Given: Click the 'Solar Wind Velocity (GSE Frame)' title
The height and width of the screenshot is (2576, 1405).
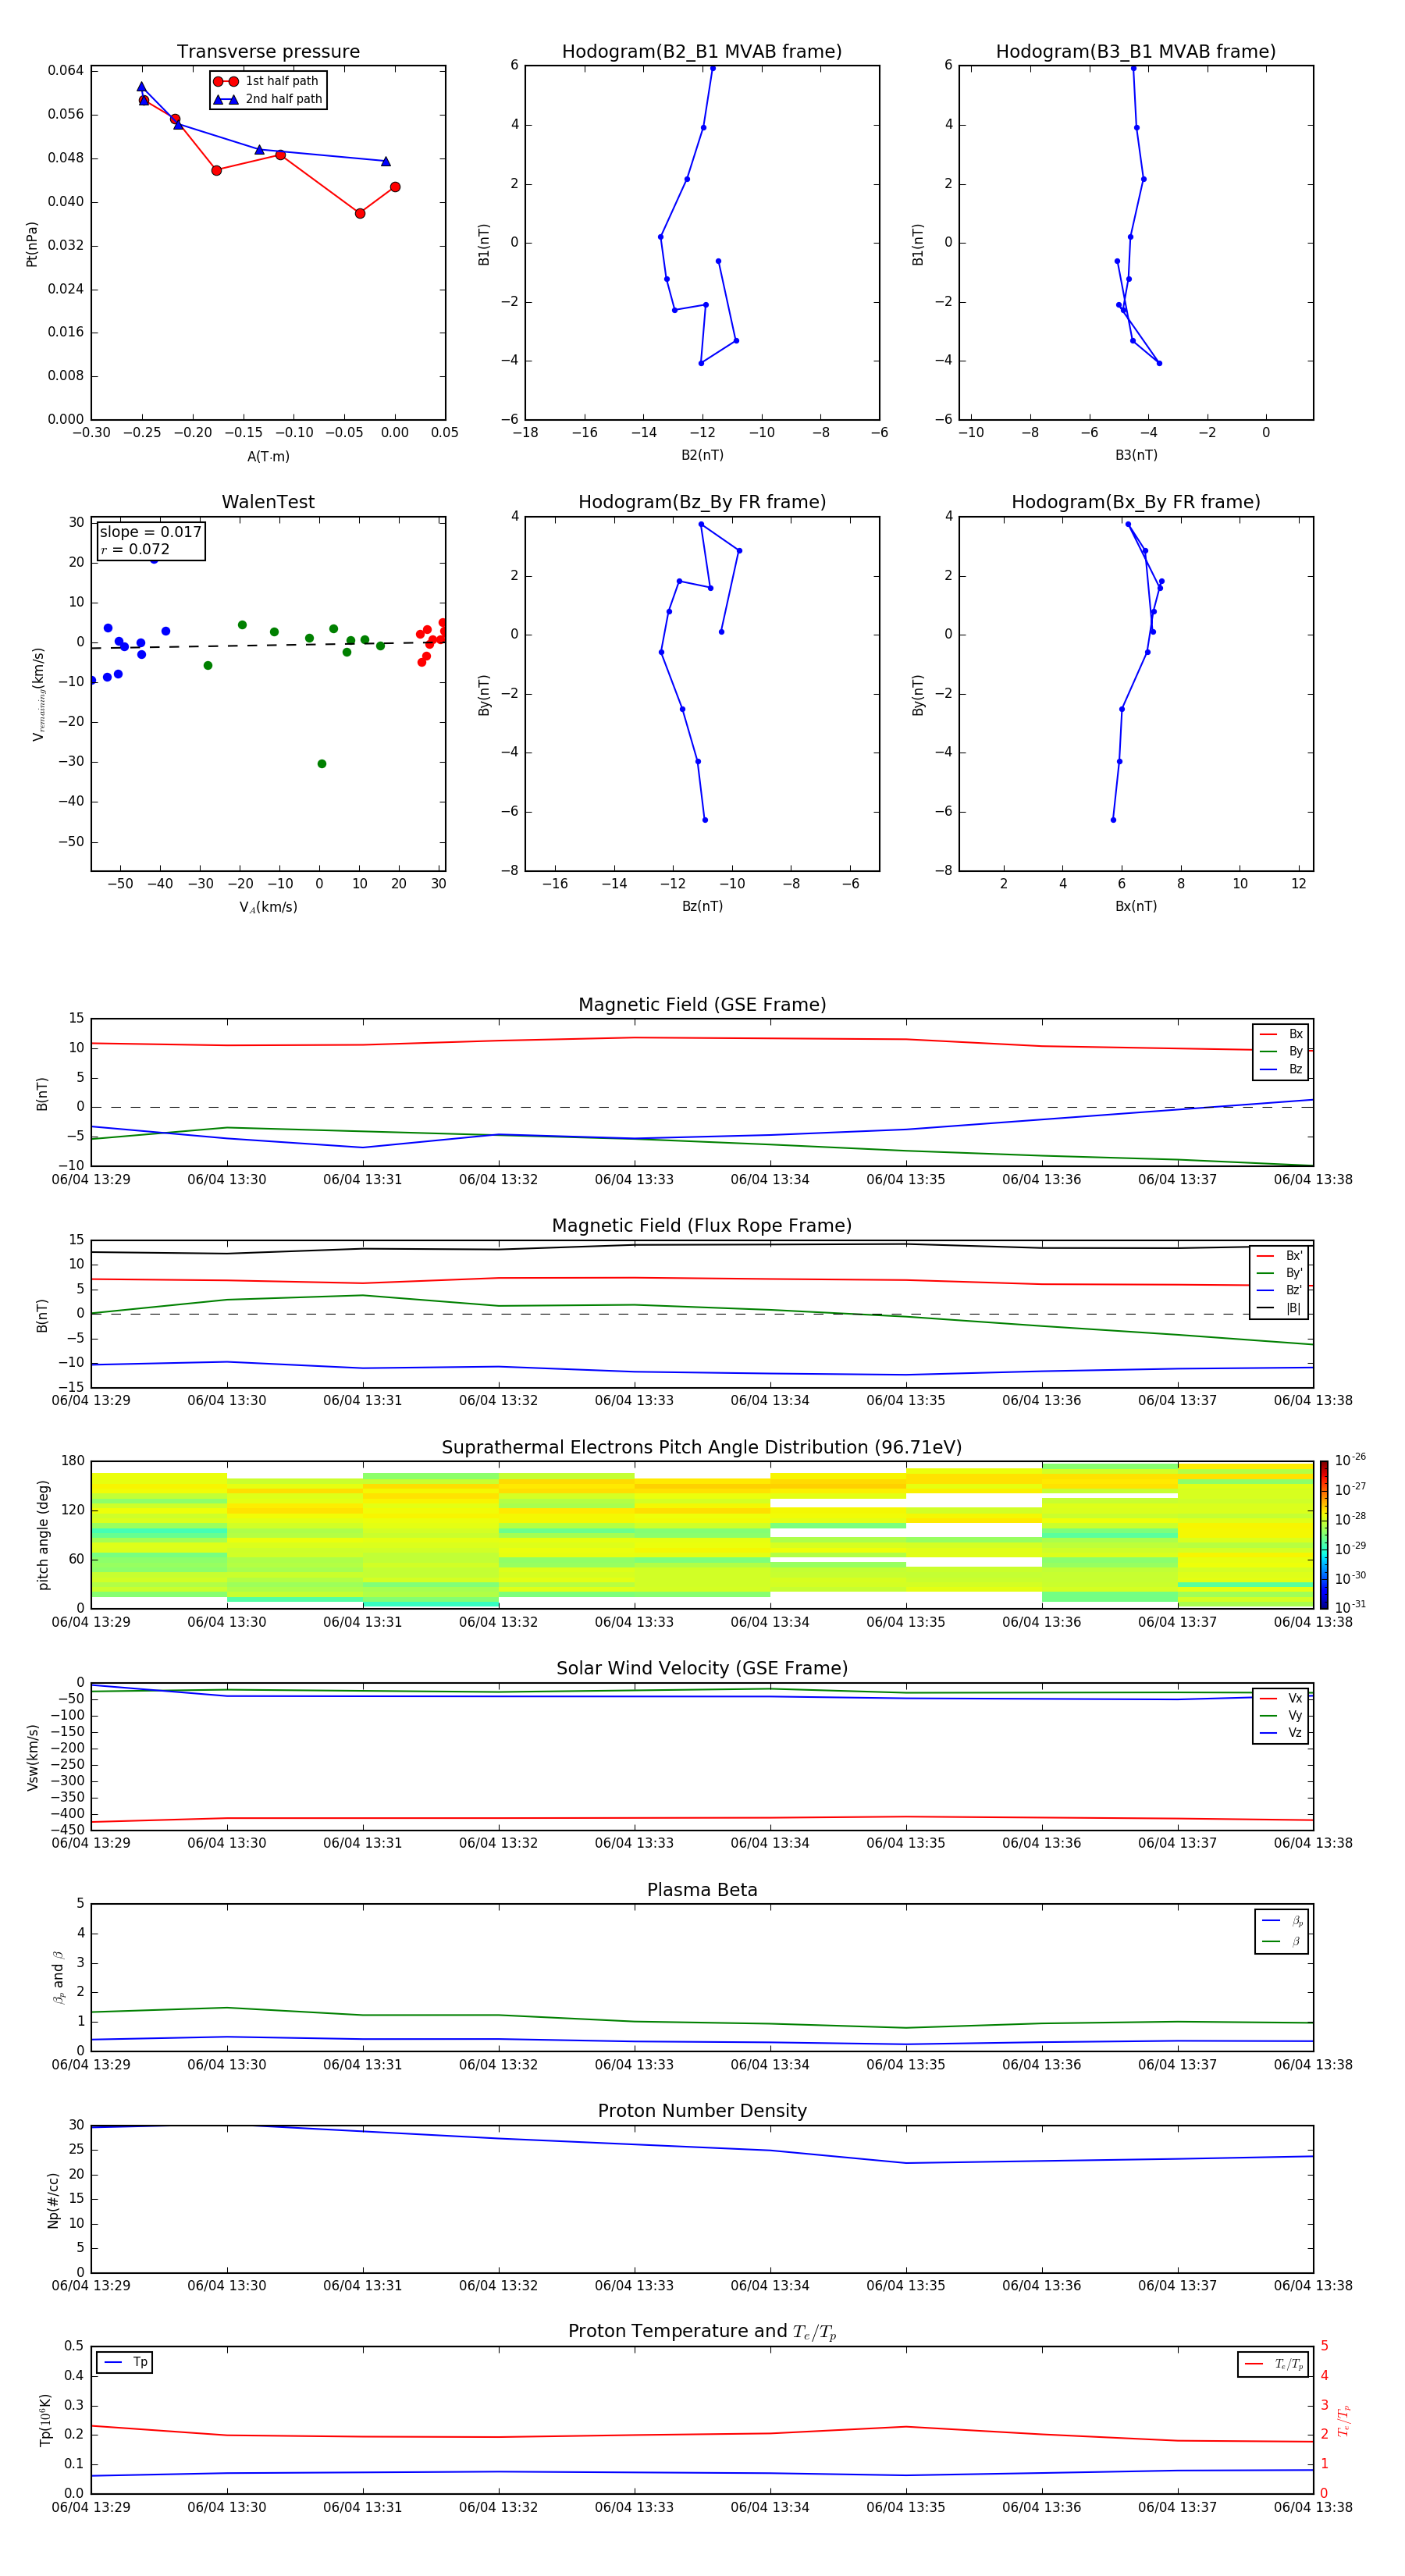Looking at the screenshot, I should click(702, 1669).
